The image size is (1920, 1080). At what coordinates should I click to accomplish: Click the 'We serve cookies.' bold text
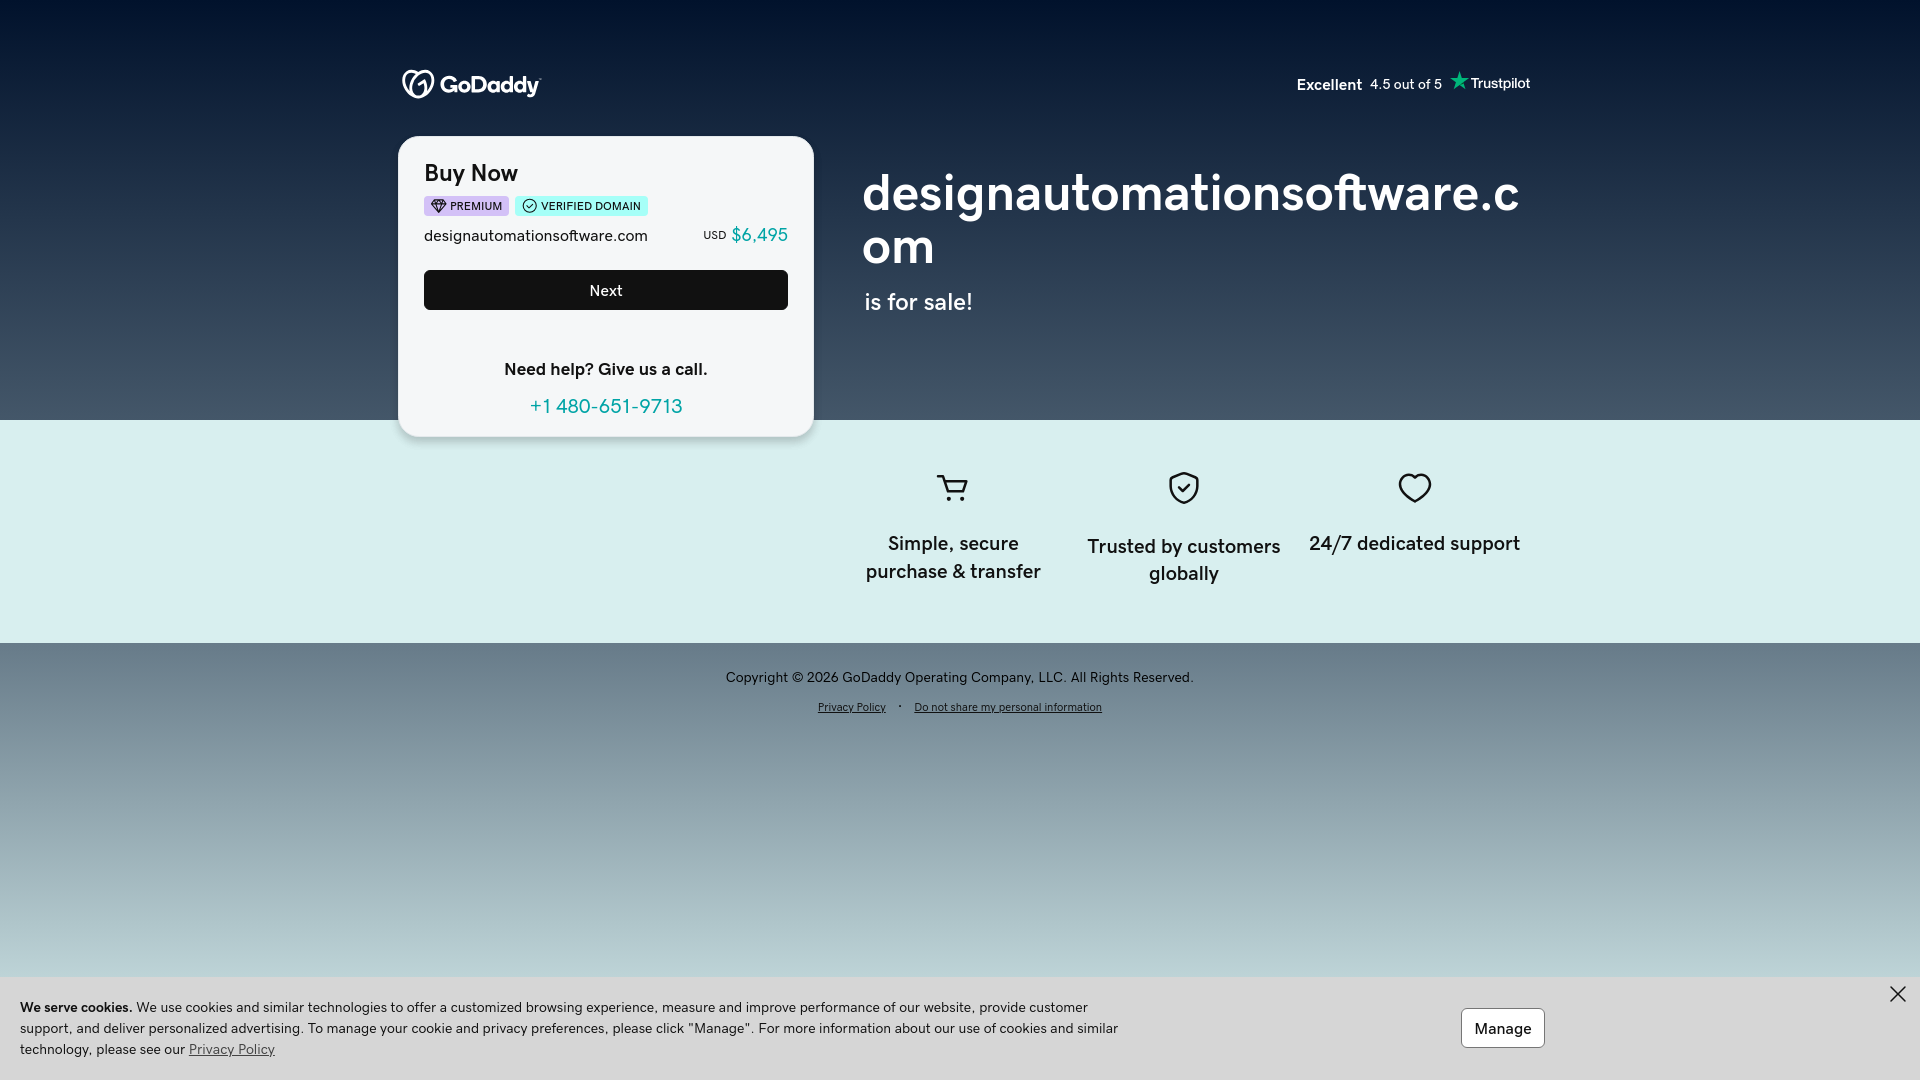pyautogui.click(x=76, y=1007)
